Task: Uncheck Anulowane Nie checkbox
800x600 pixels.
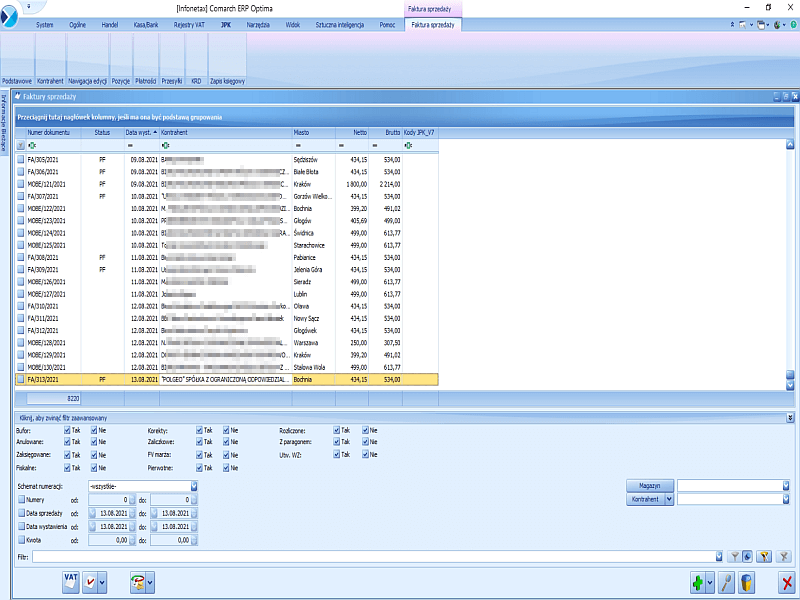Action: point(94,442)
